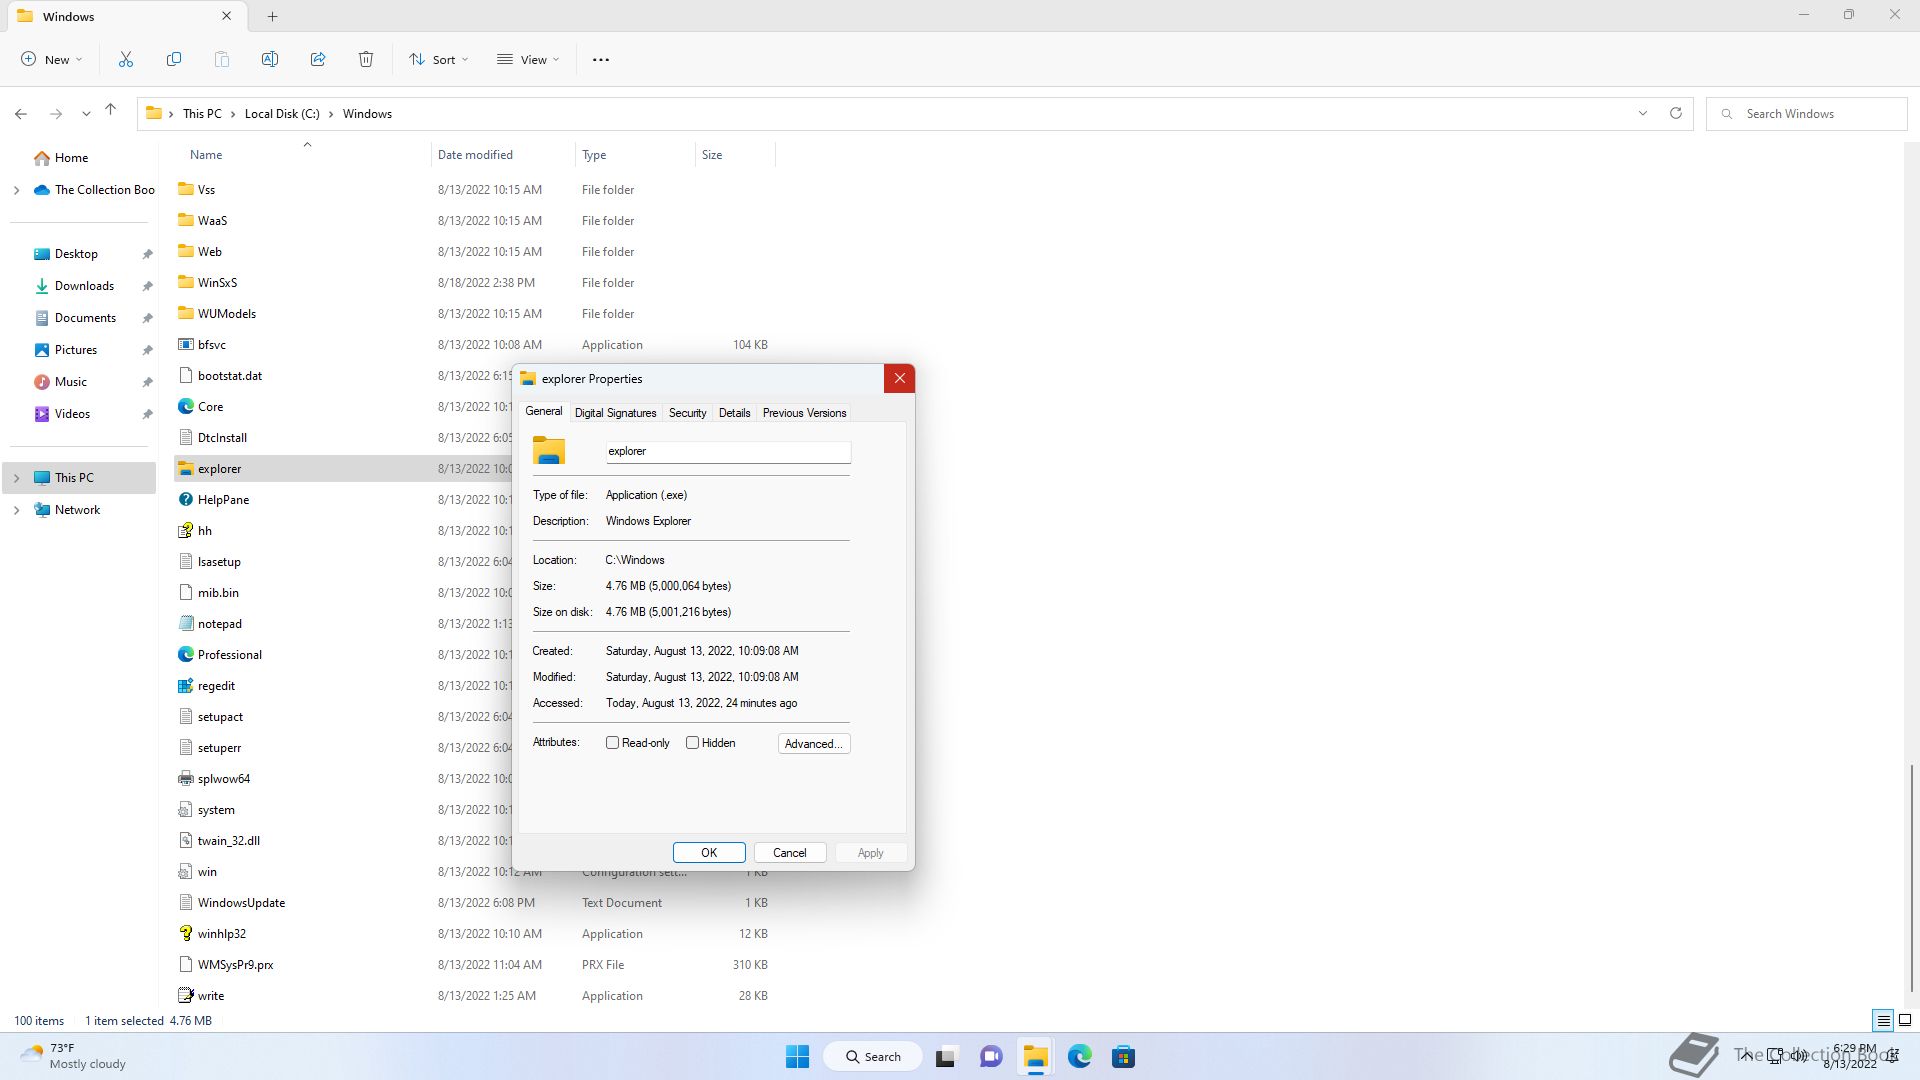Open the View dropdown menu
This screenshot has height=1080, width=1920.
point(528,60)
